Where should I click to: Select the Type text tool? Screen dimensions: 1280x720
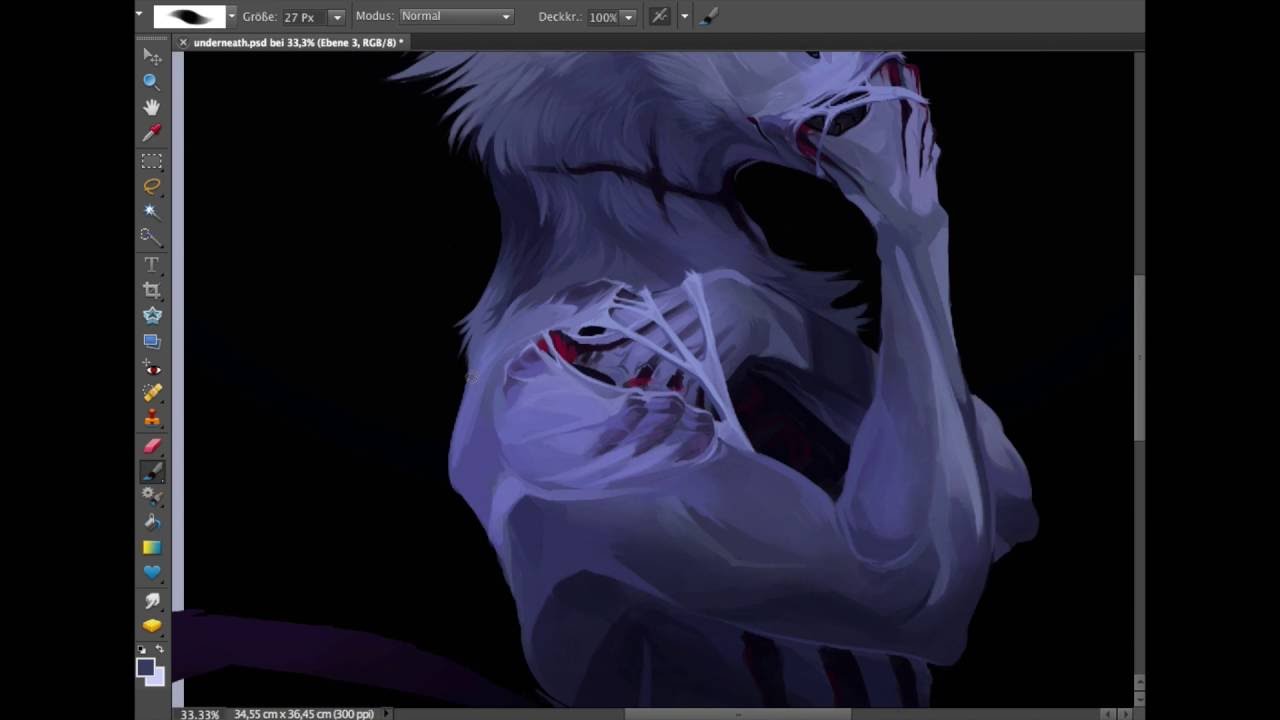pyautogui.click(x=151, y=264)
